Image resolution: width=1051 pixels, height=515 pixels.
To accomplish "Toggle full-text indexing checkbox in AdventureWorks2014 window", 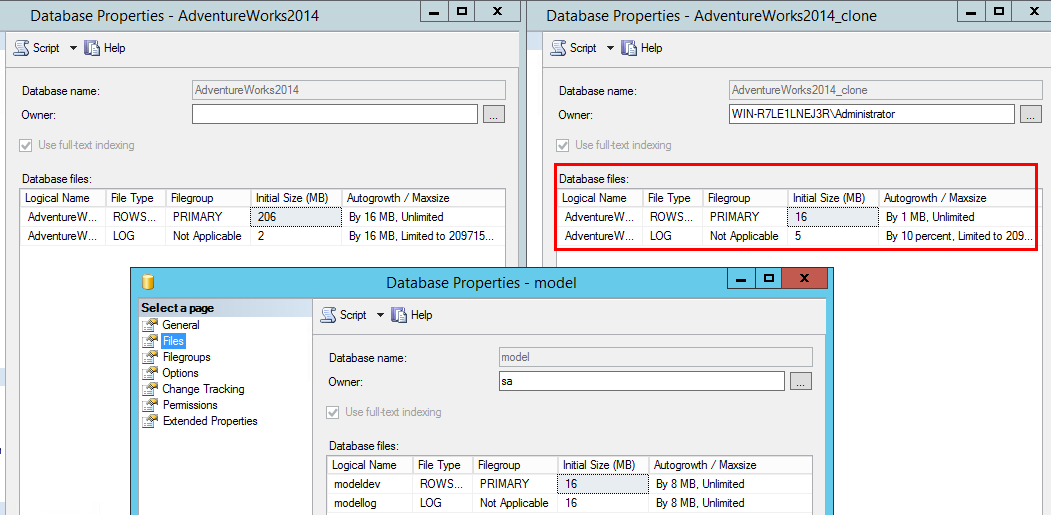I will click(x=27, y=145).
